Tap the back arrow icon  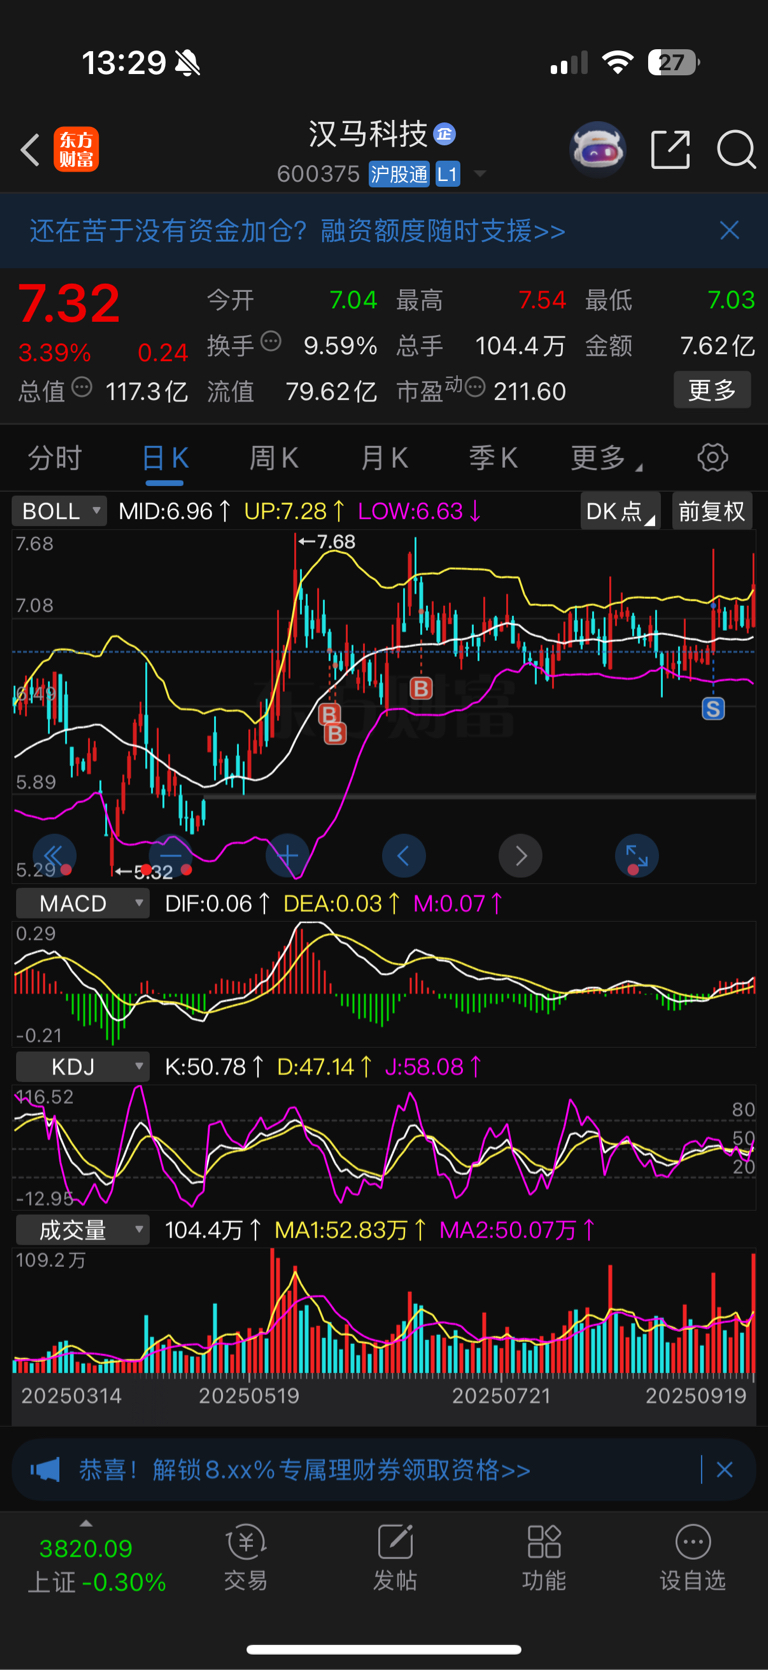30,150
